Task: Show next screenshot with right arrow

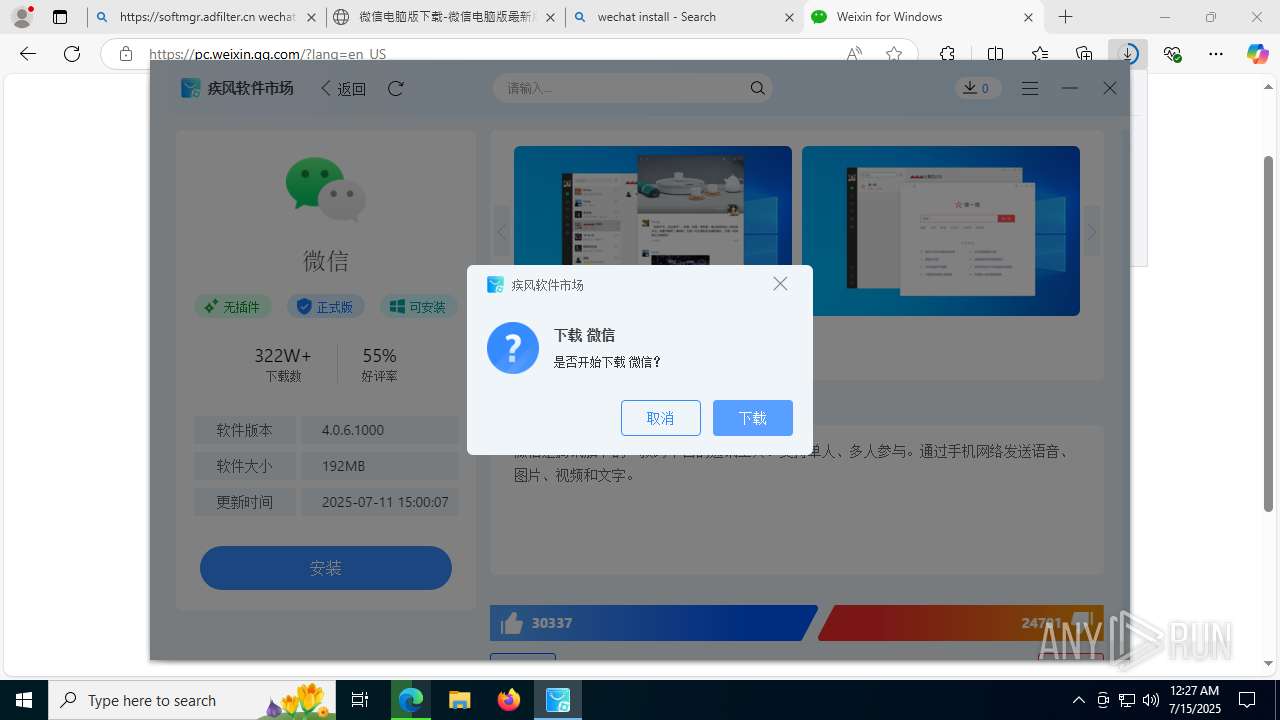Action: [x=1091, y=231]
